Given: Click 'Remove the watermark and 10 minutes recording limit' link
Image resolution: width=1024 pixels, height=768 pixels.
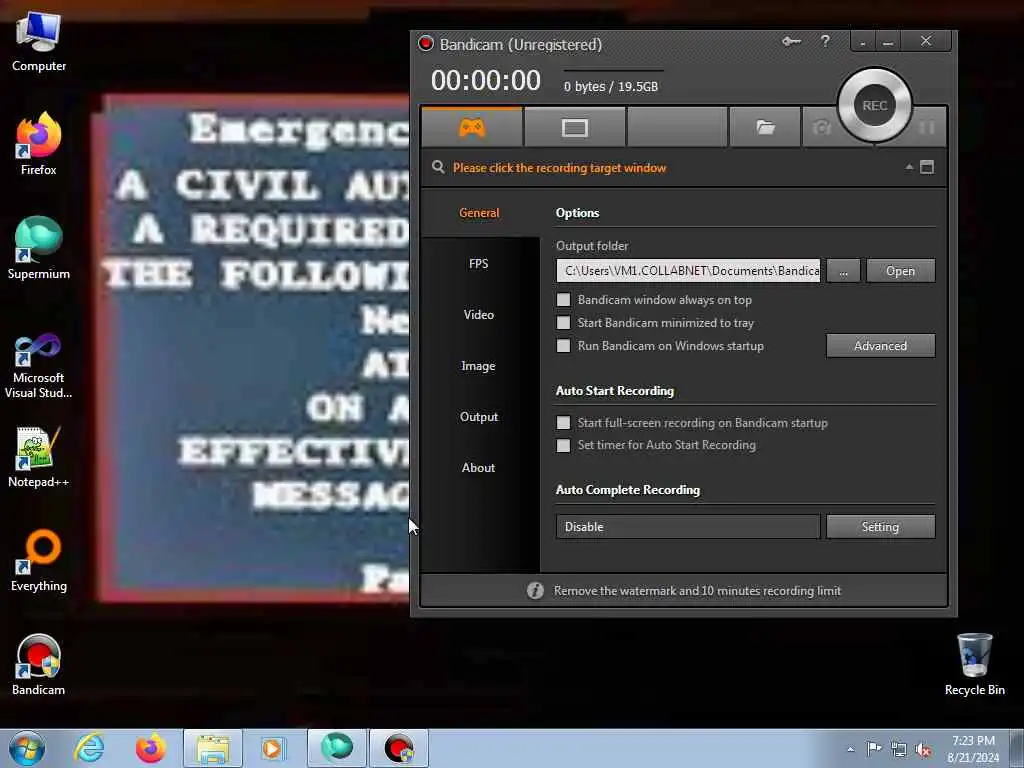Looking at the screenshot, I should tap(697, 590).
